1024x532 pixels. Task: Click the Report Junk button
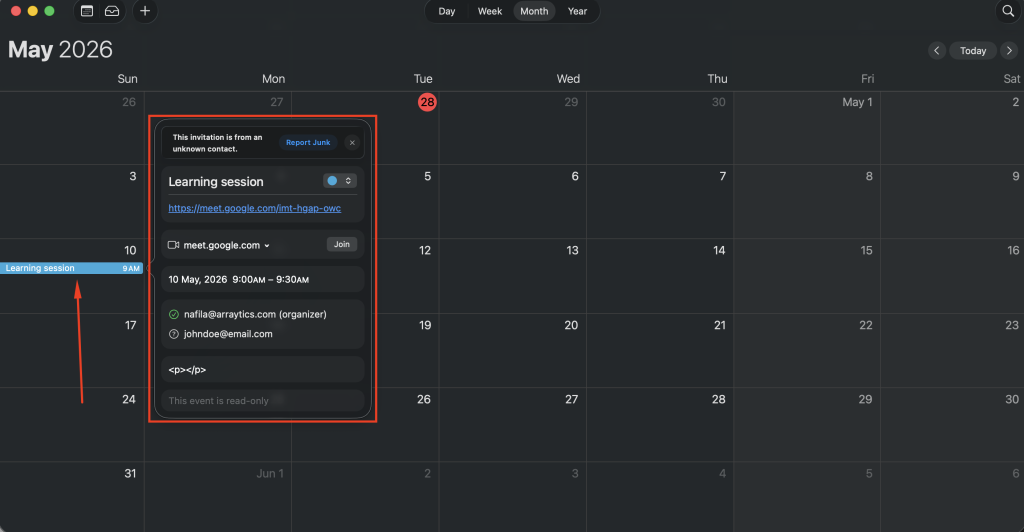point(308,143)
